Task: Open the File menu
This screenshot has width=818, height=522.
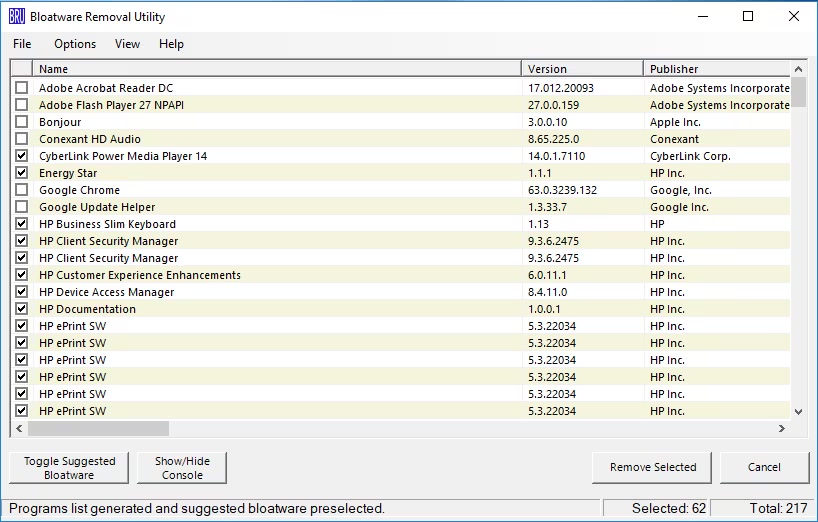Action: pos(22,44)
